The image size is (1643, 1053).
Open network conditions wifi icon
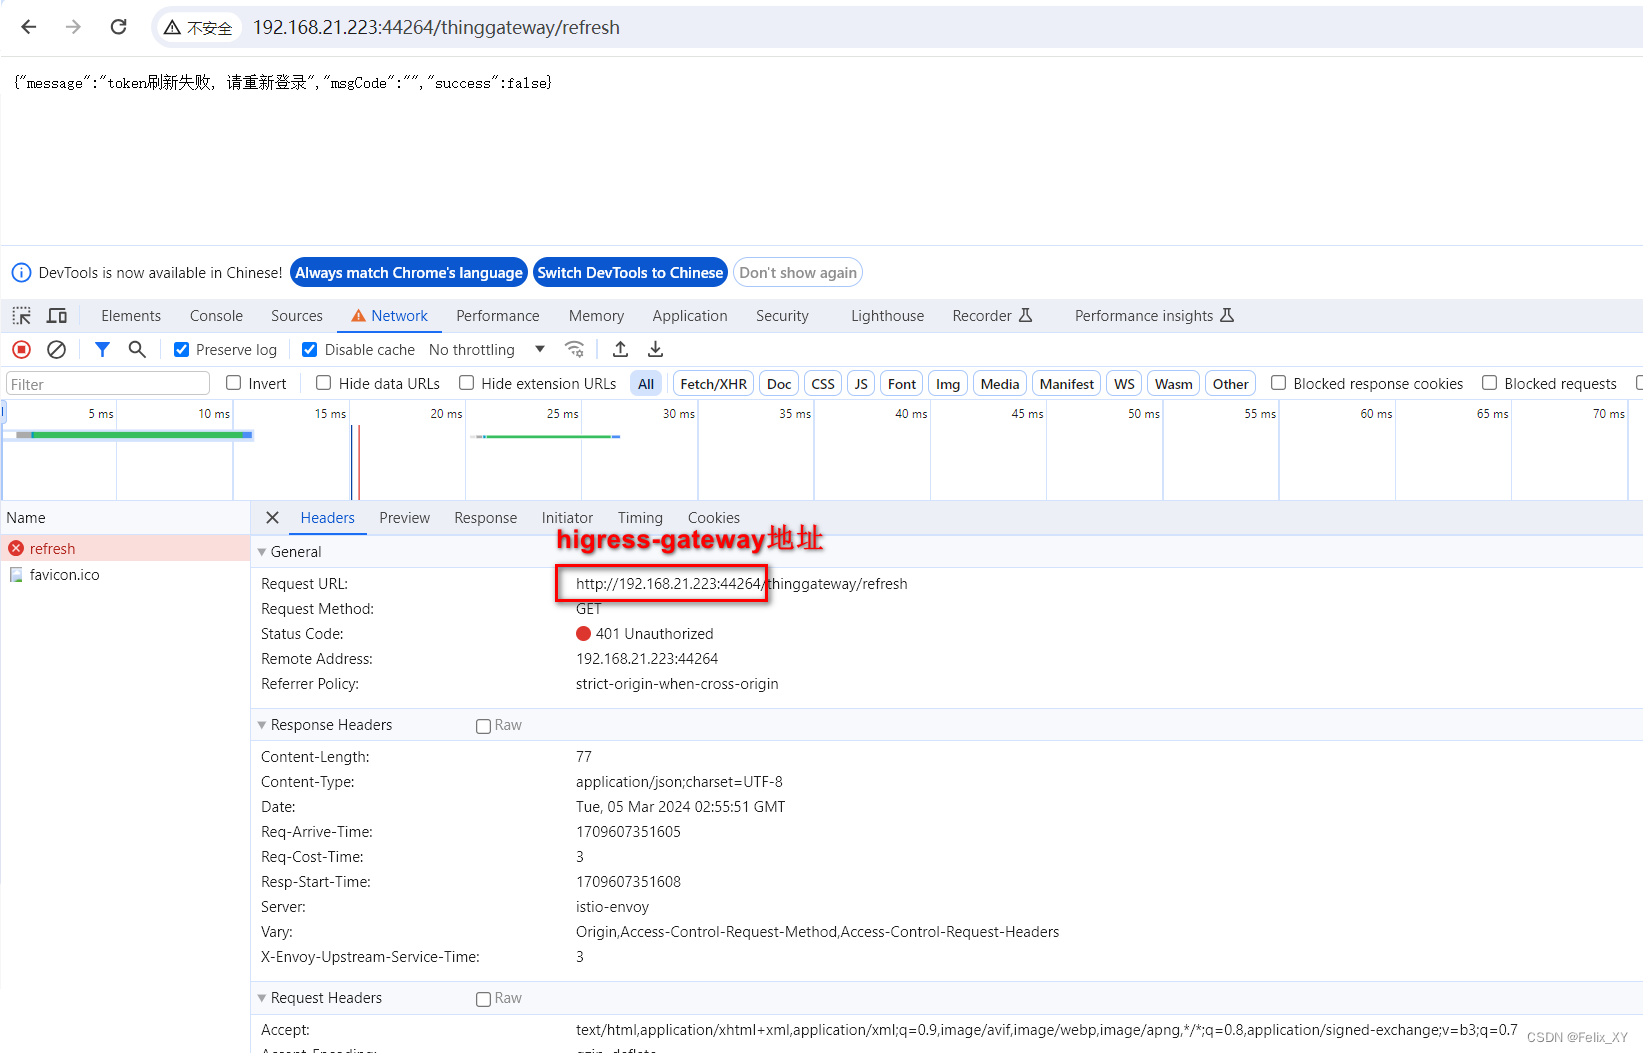(574, 349)
